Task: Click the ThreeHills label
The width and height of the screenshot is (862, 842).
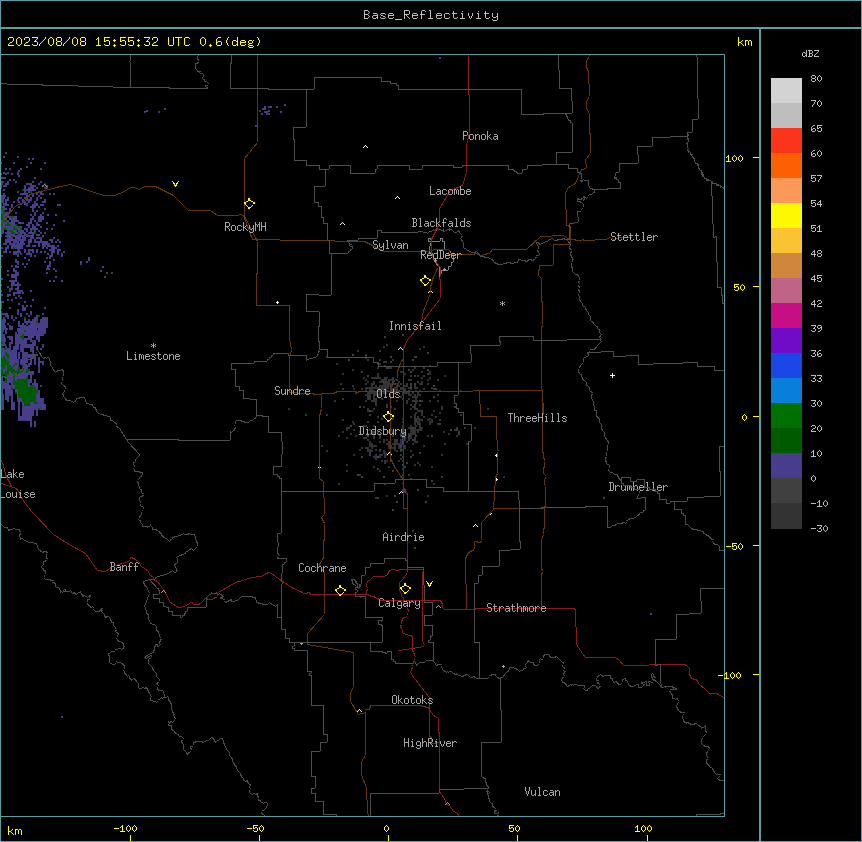Action: point(537,418)
